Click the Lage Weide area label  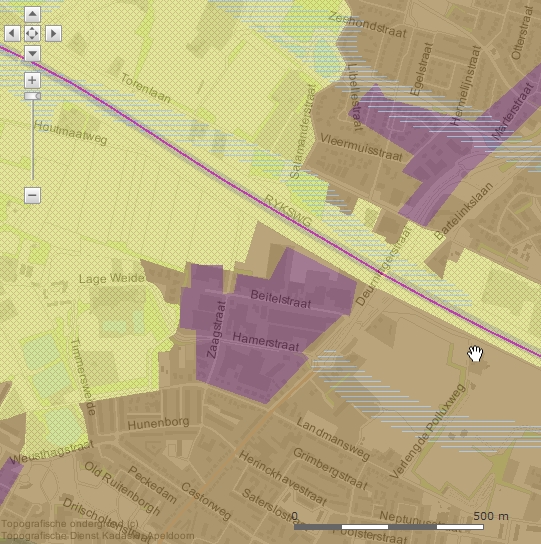[x=112, y=278]
